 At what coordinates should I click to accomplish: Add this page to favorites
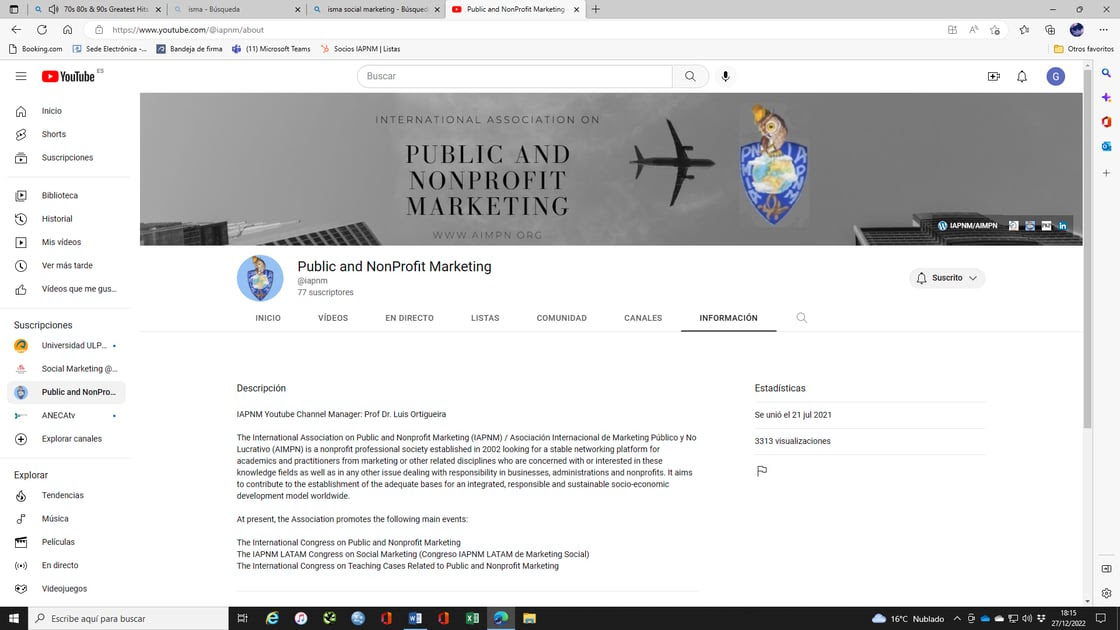click(995, 30)
